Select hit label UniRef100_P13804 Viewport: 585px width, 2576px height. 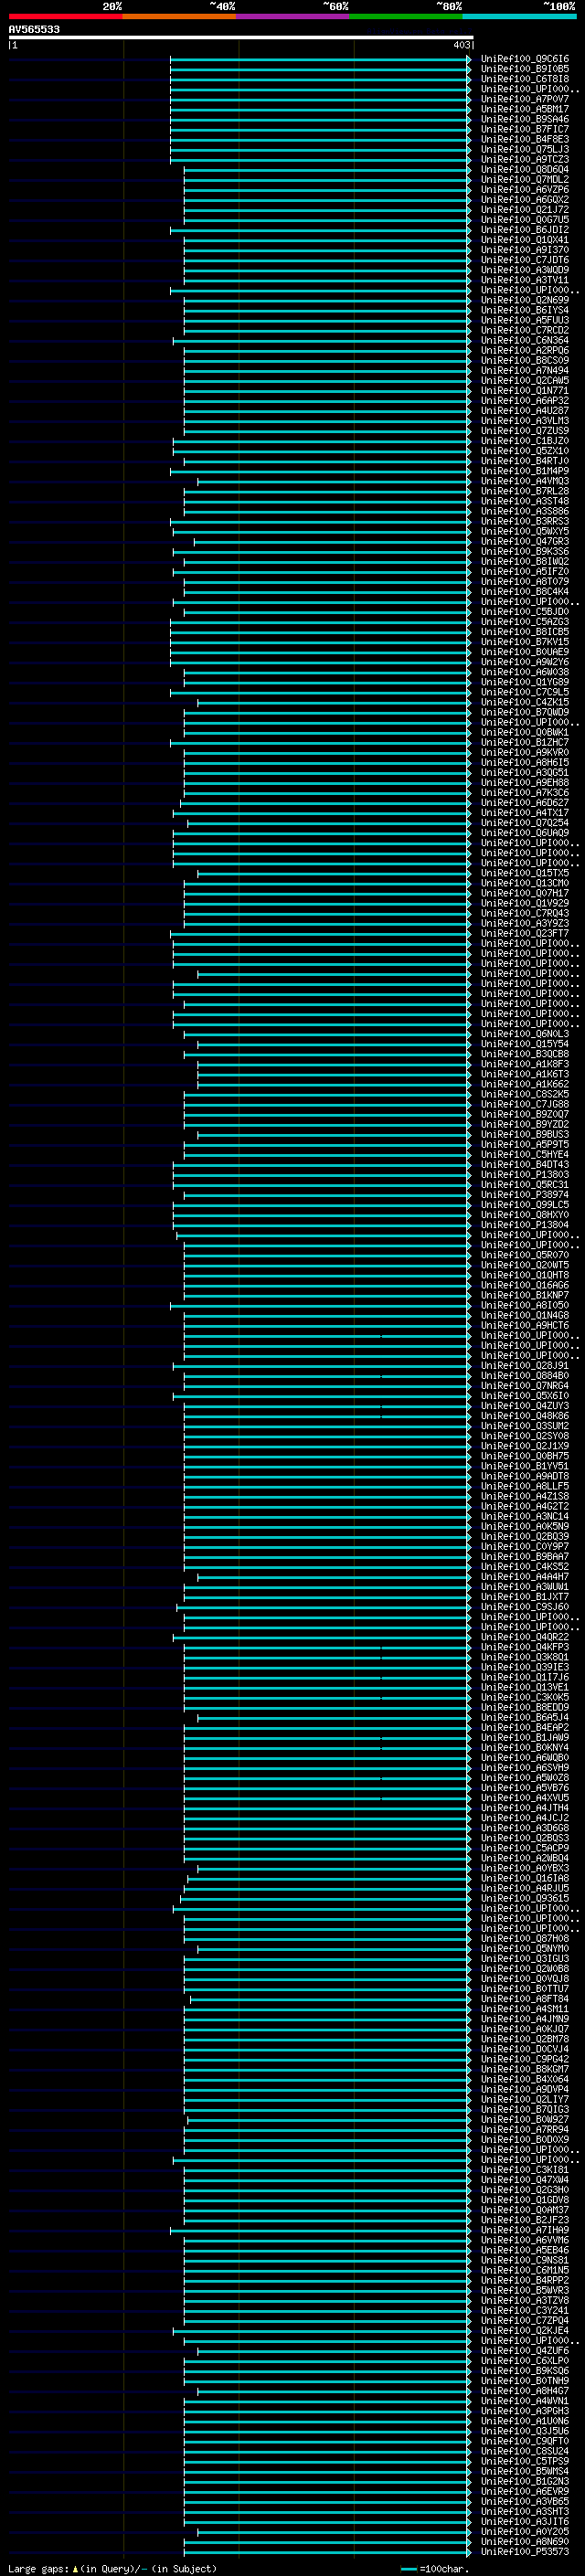click(x=525, y=1225)
